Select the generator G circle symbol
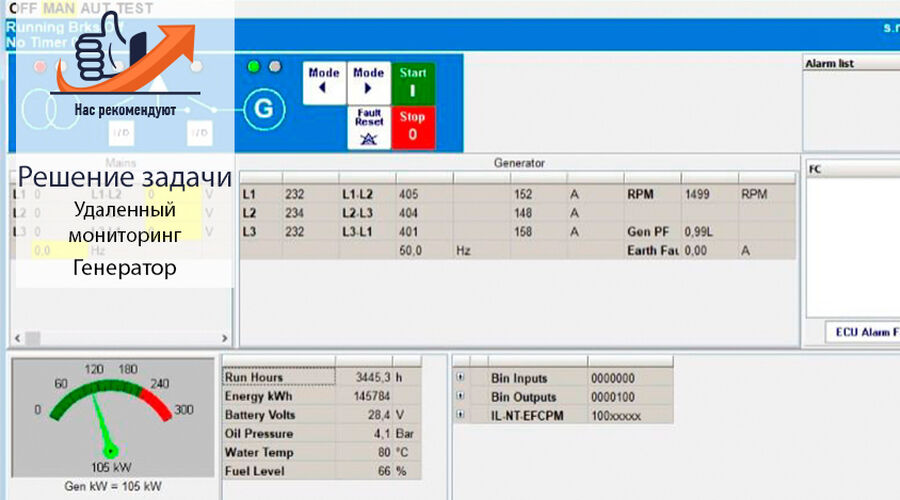The image size is (900, 500). 264,108
